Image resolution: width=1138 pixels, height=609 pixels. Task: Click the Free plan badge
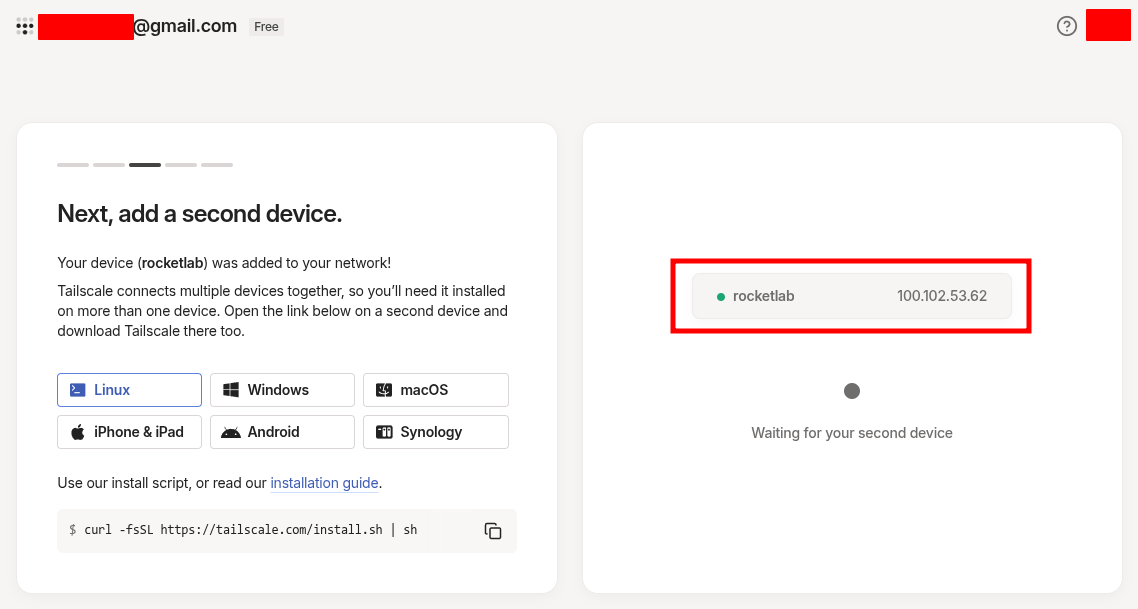coord(266,27)
